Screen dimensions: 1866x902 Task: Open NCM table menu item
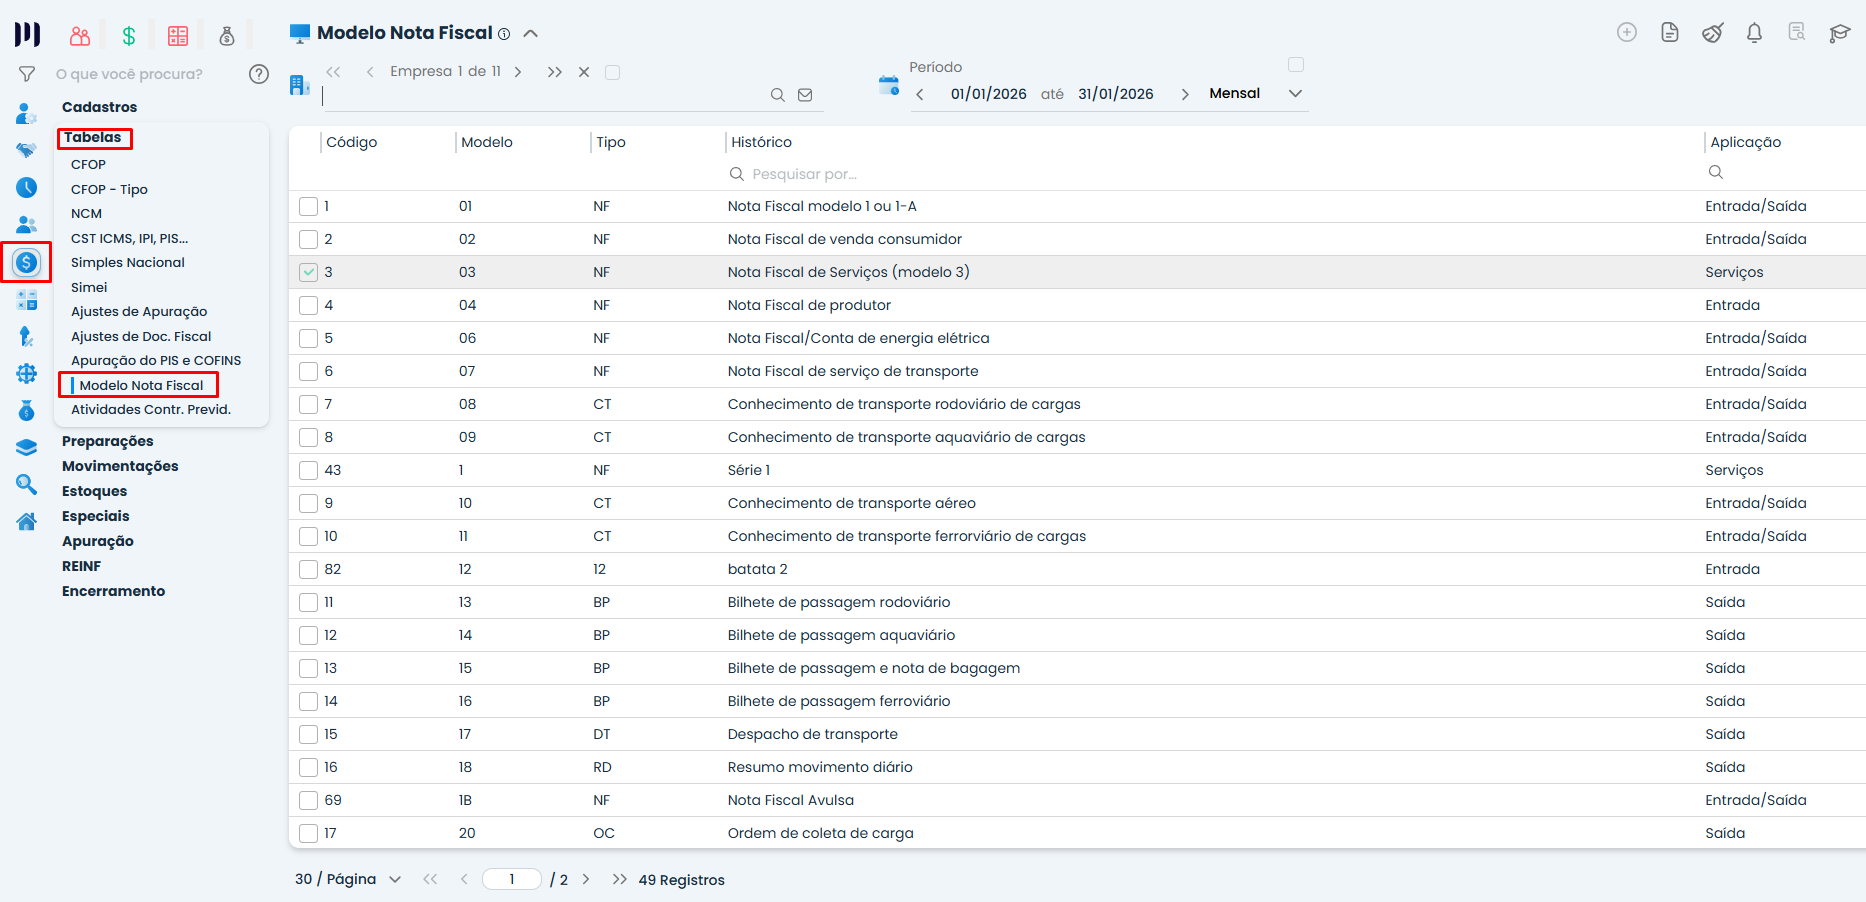86,214
